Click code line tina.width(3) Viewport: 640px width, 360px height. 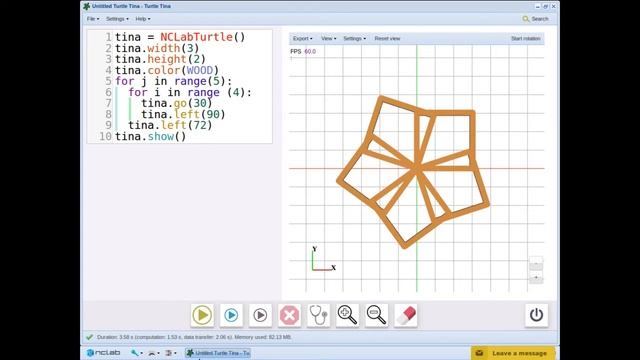(x=157, y=48)
